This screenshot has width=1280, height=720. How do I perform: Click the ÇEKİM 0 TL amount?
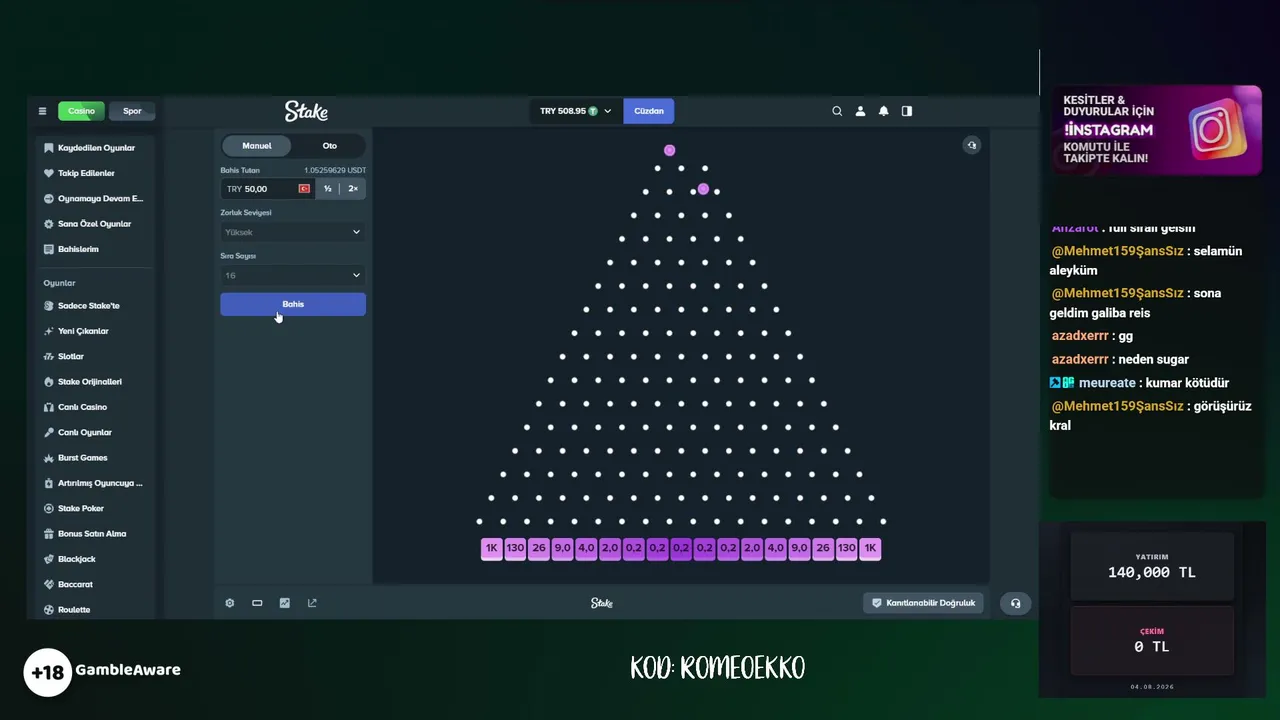[x=1152, y=647]
